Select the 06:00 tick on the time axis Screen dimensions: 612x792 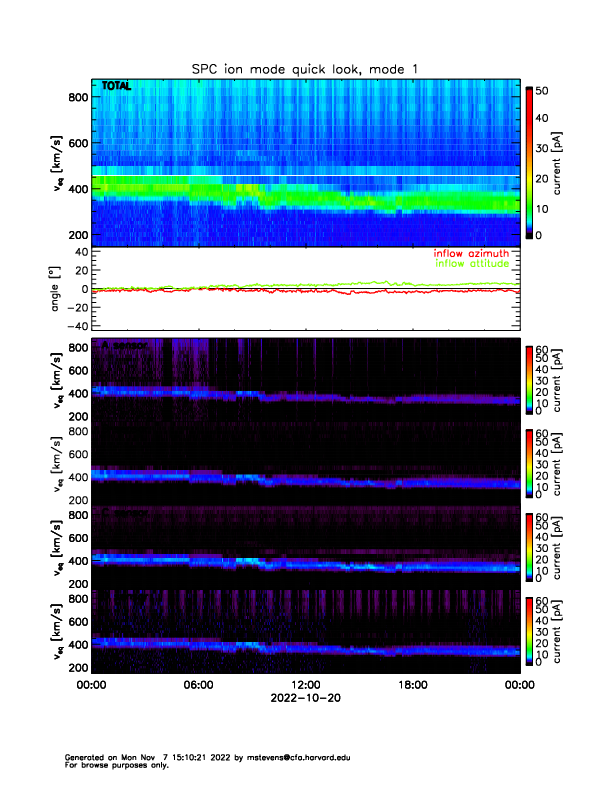tap(198, 685)
